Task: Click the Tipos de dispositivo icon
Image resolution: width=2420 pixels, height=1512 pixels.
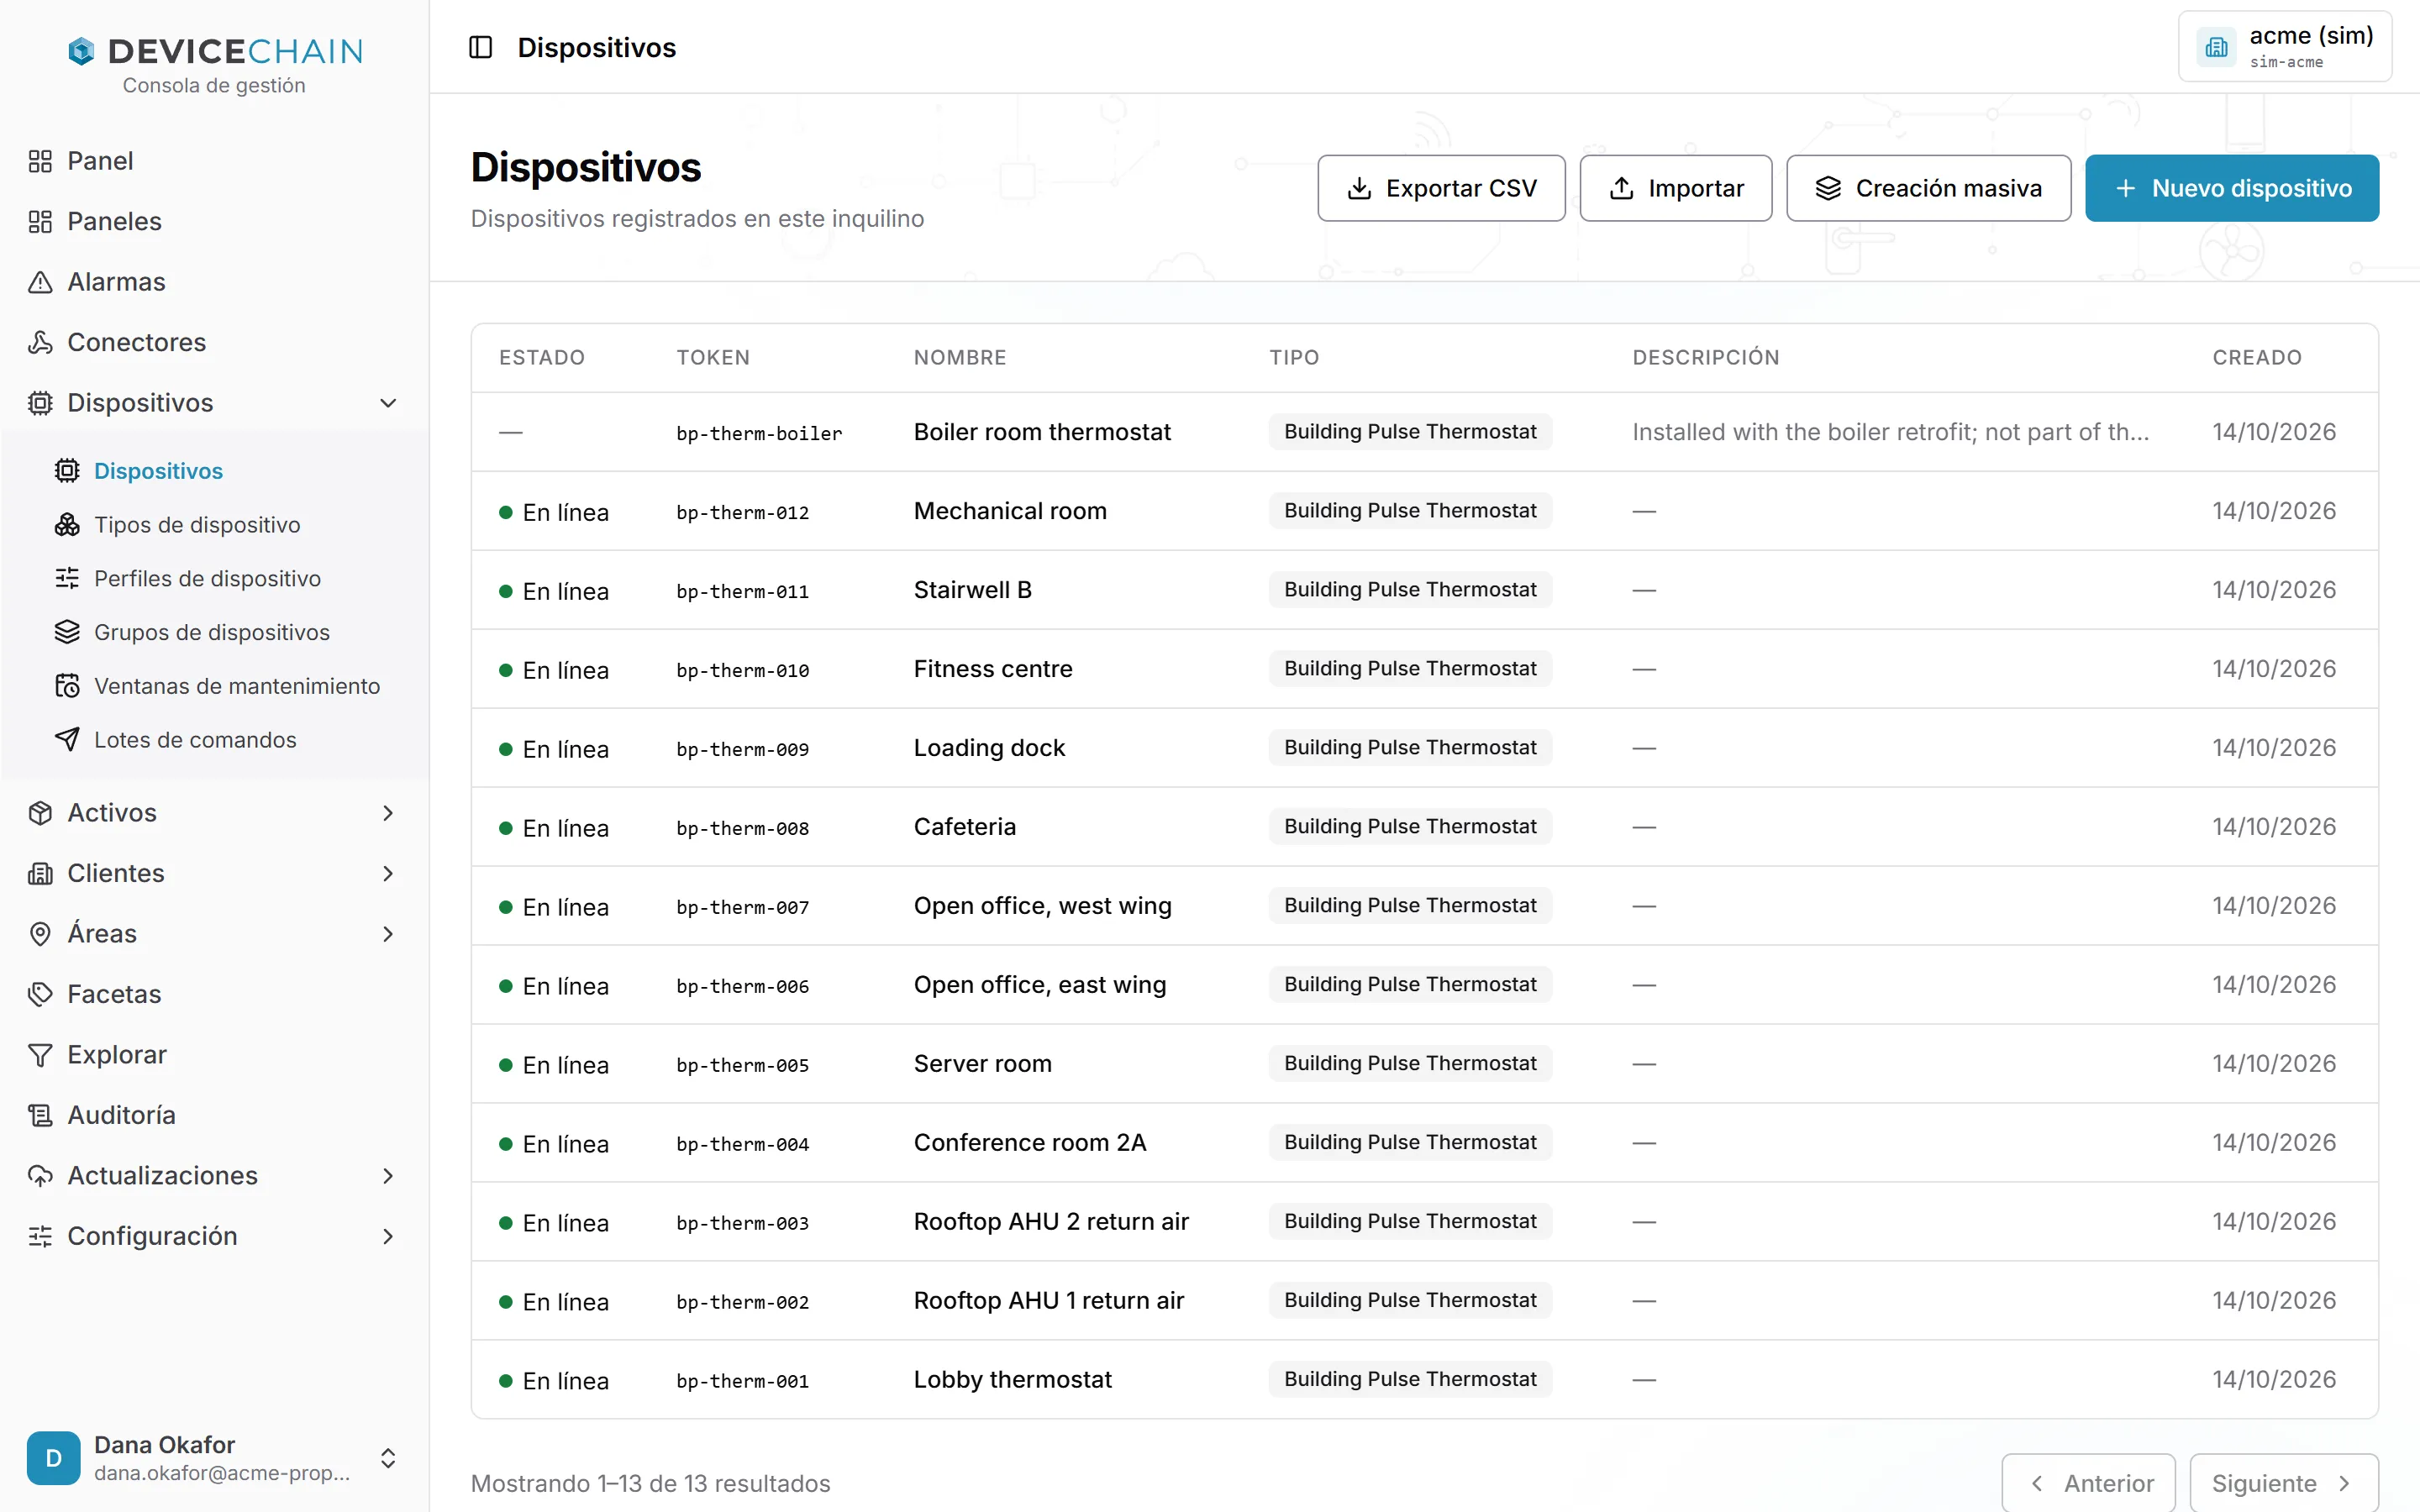Action: pyautogui.click(x=67, y=525)
